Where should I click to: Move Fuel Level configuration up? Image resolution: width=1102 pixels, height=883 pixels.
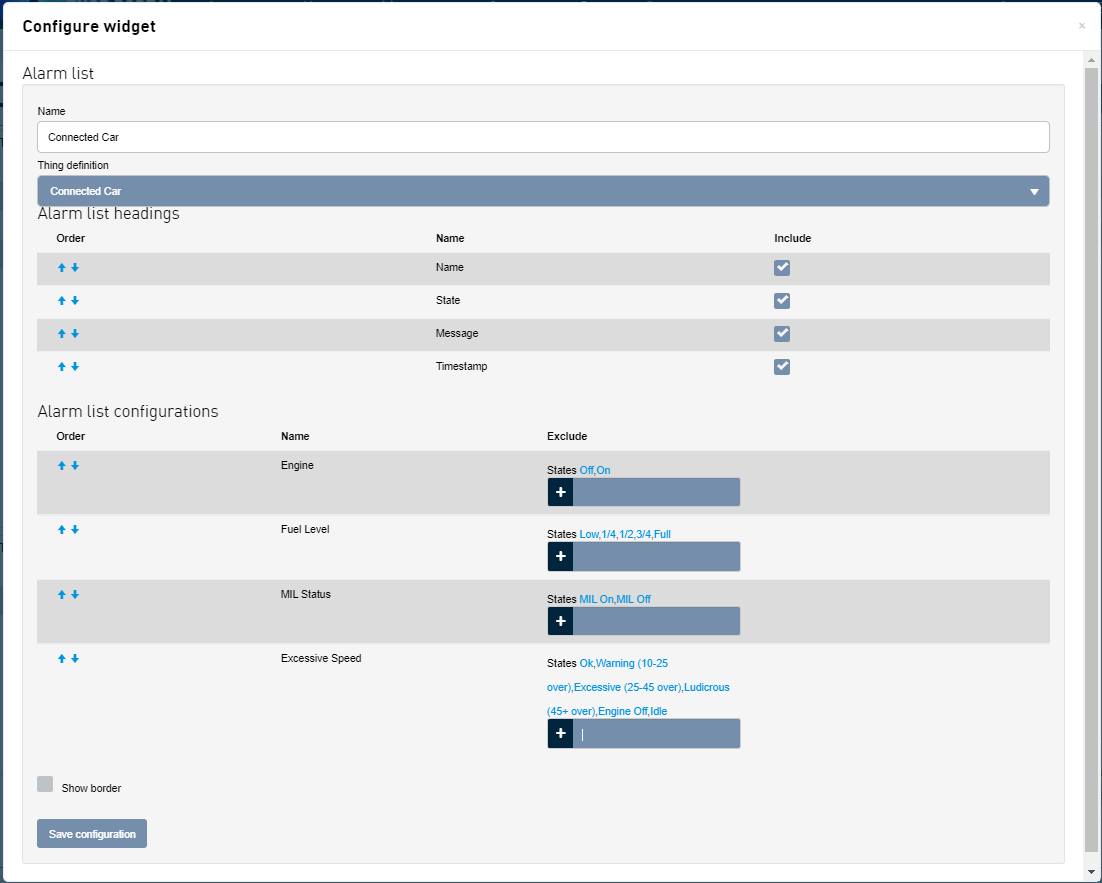(x=62, y=530)
